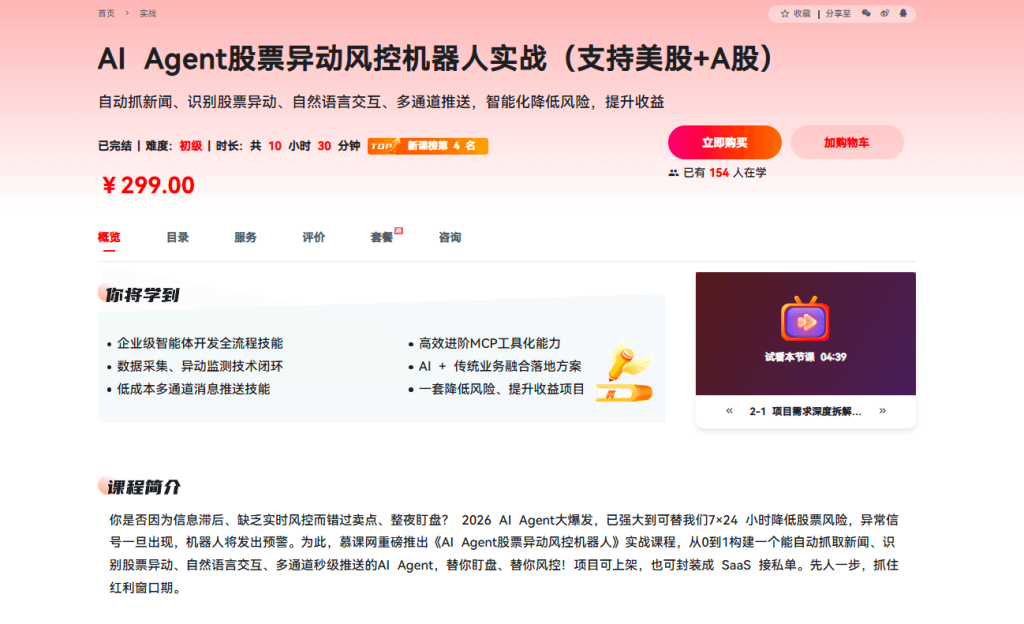This screenshot has width=1024, height=624.
Task: Open the 服务 tab
Action: (245, 238)
